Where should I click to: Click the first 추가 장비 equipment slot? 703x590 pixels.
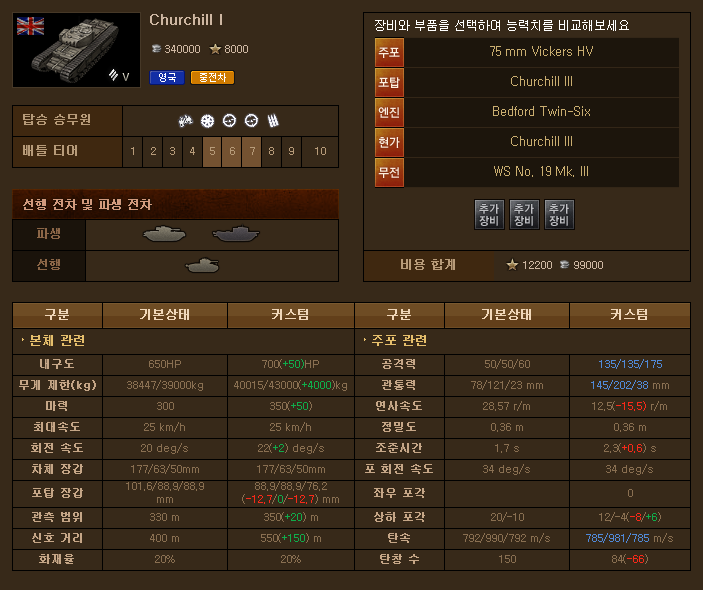[x=489, y=214]
